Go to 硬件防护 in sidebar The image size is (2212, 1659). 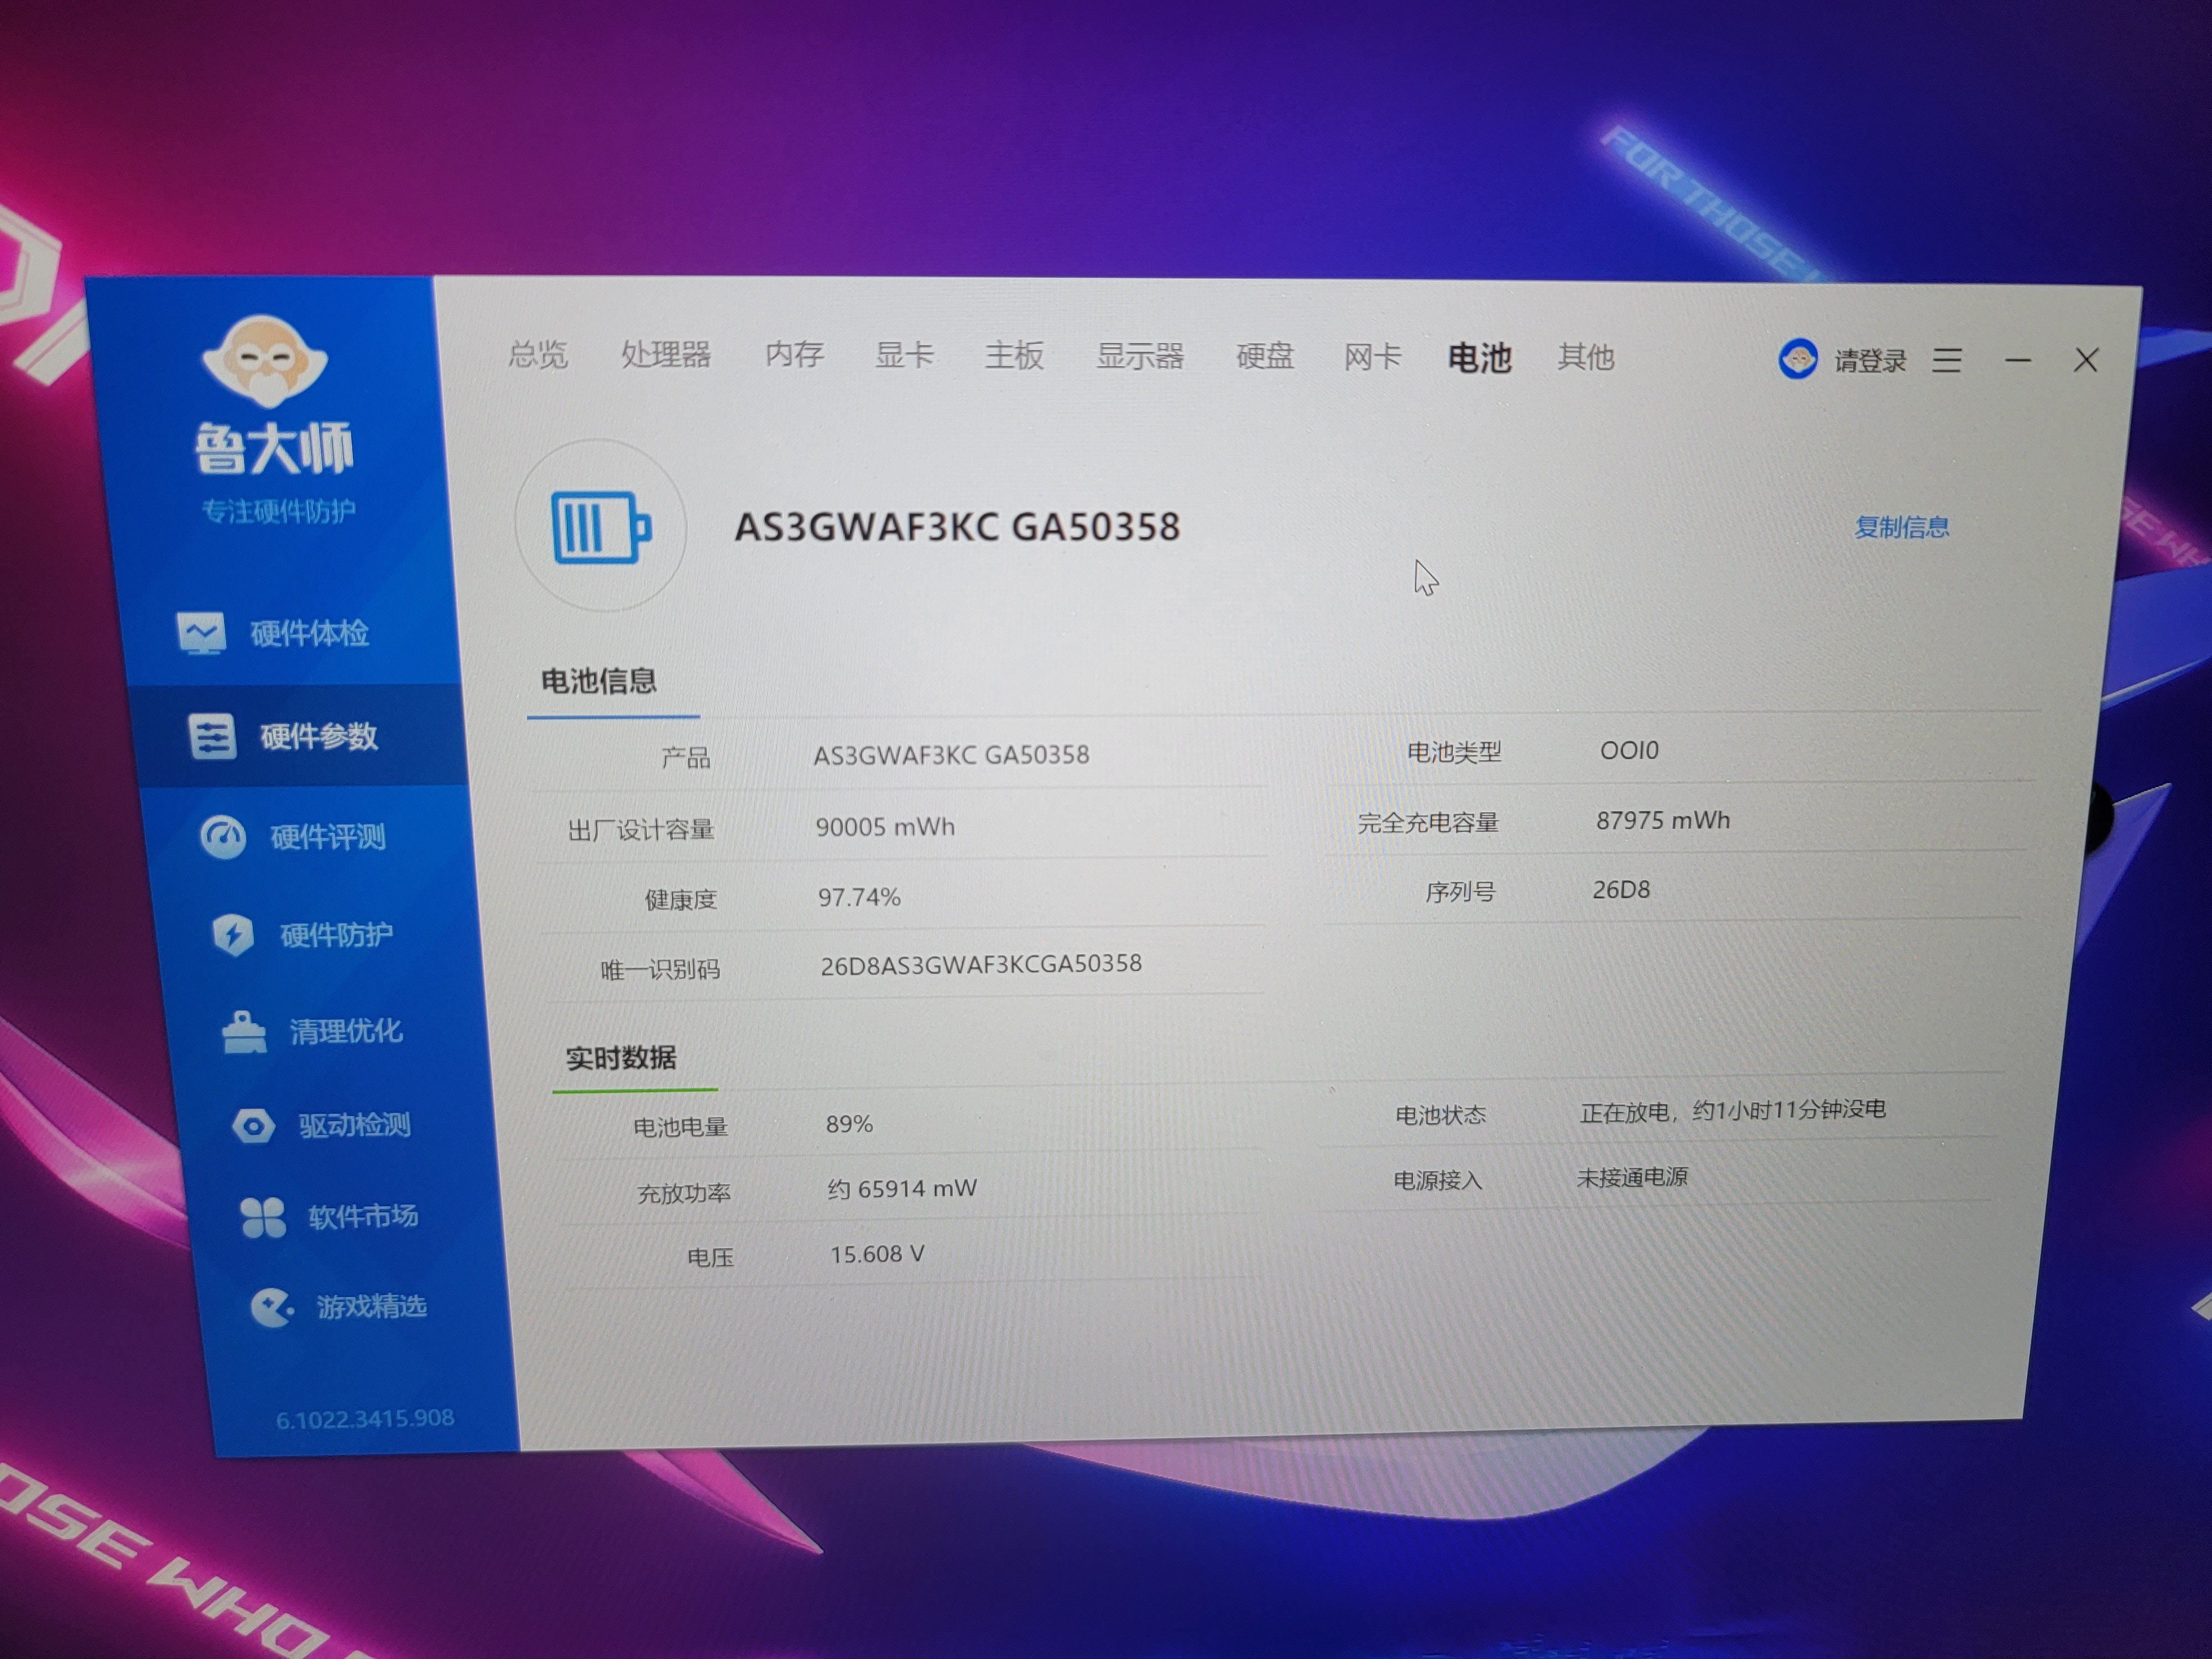coord(337,935)
